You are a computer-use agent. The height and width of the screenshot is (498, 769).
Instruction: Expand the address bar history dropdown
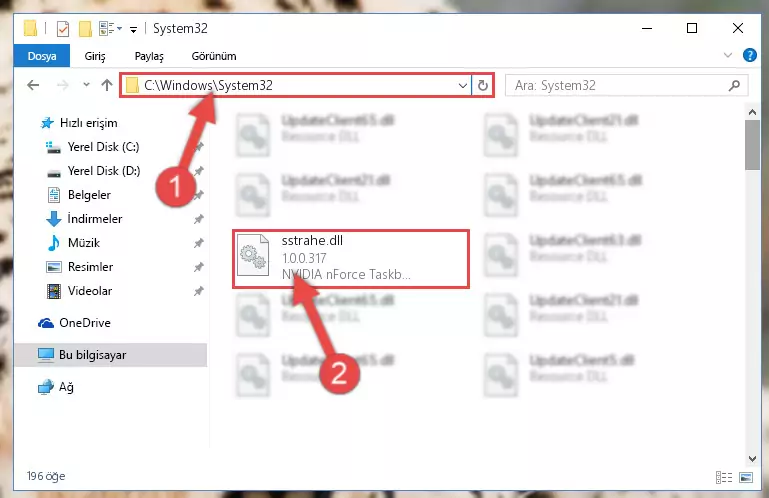[x=462, y=85]
